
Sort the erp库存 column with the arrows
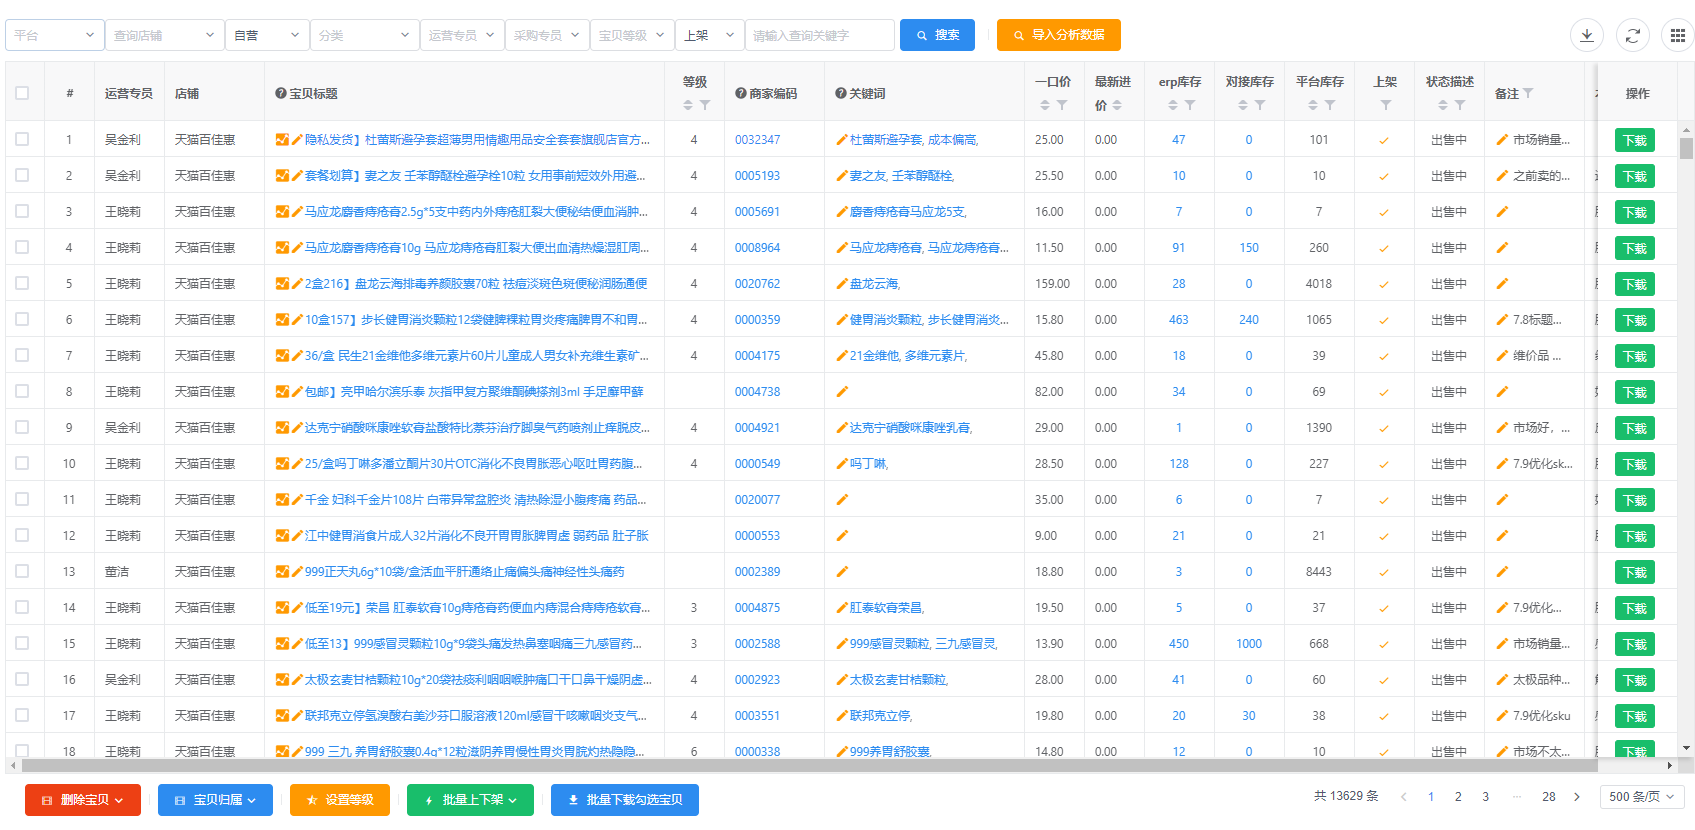[1173, 105]
